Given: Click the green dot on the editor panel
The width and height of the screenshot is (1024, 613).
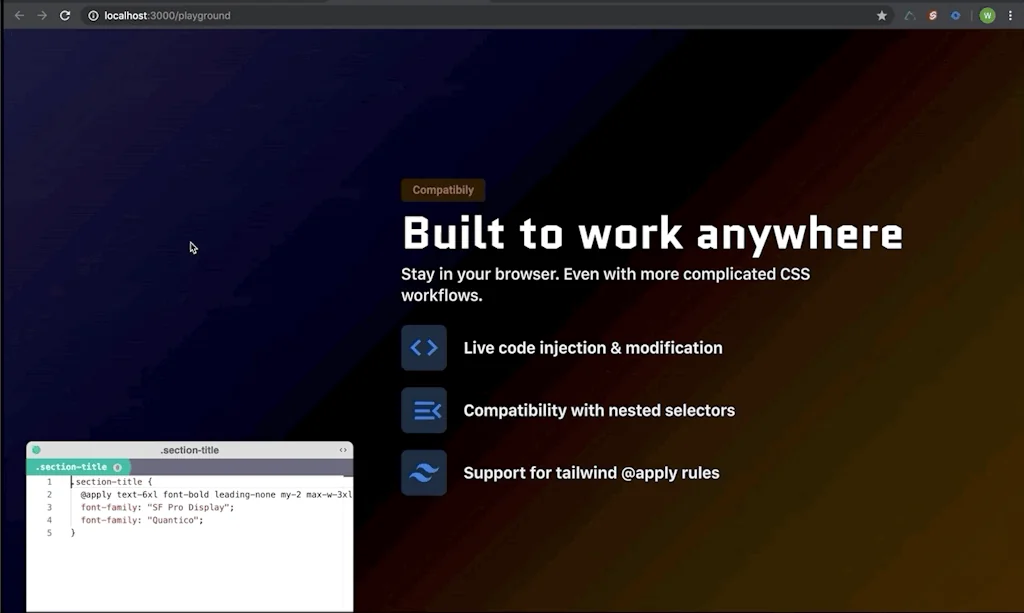Looking at the screenshot, I should pos(36,450).
